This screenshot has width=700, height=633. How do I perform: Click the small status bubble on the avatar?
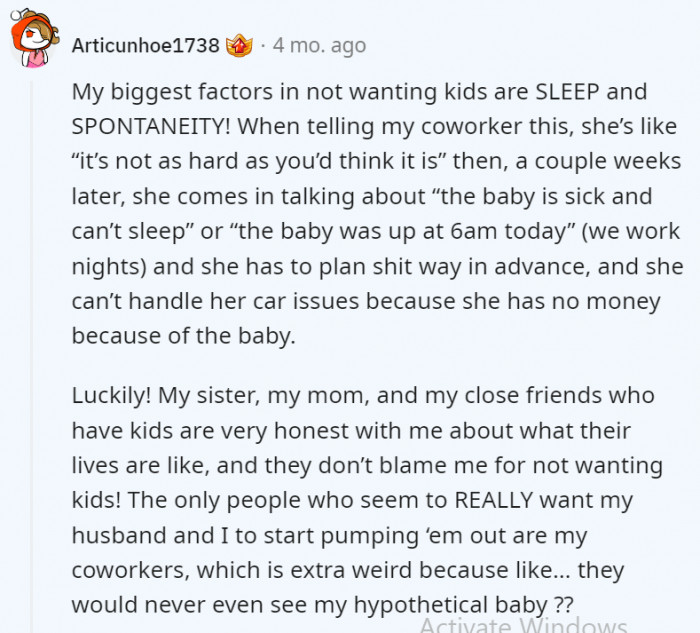click(16, 15)
